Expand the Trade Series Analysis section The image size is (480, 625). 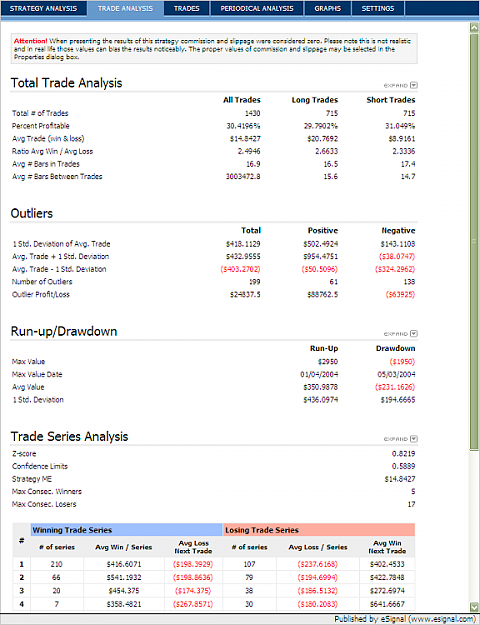400,439
